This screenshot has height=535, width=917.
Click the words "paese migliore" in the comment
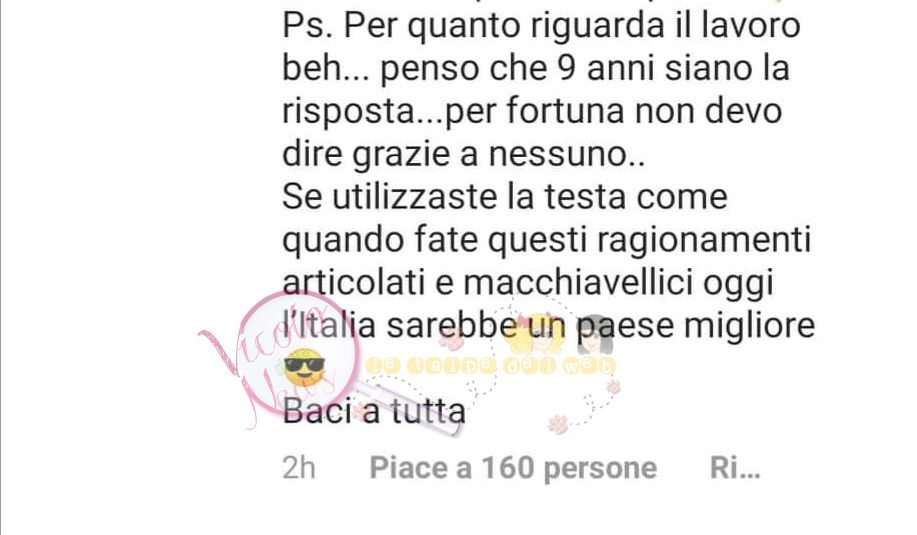pos(696,326)
